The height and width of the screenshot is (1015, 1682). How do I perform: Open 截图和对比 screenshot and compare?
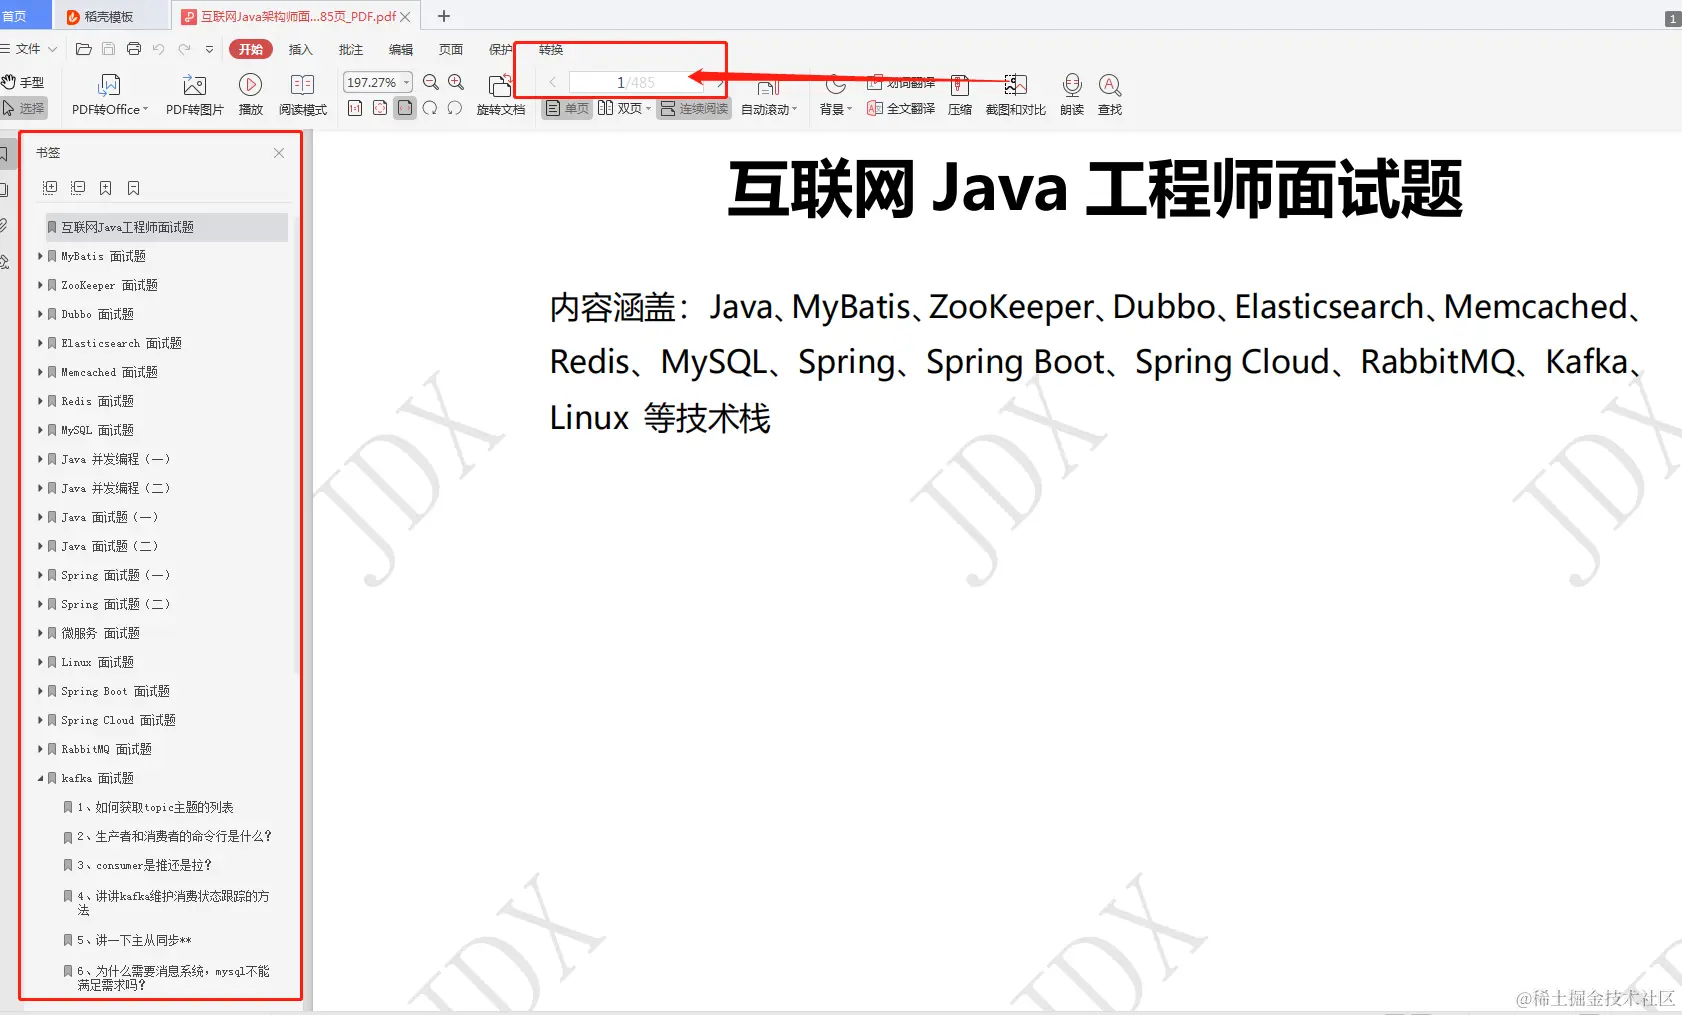[x=1015, y=95]
